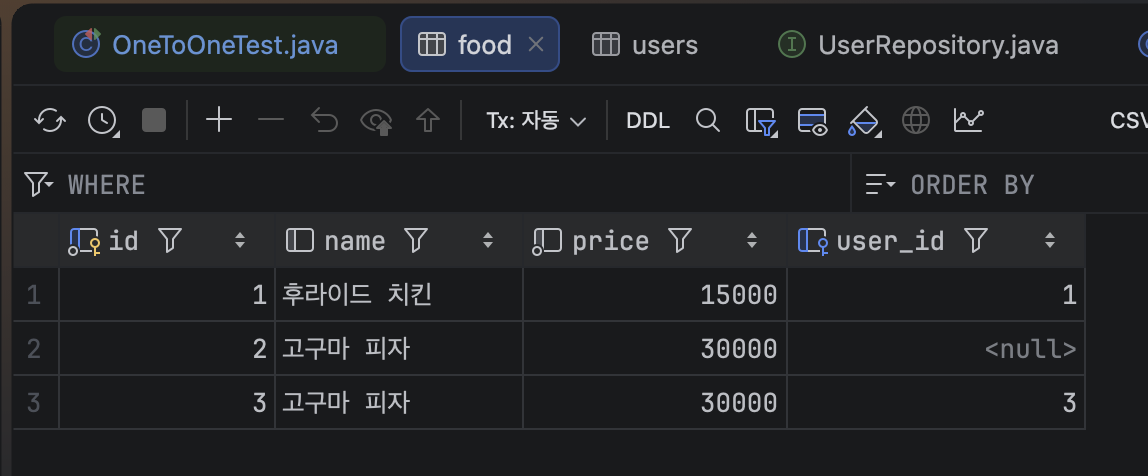Open the OneToOneTest.java tab

pos(219,45)
